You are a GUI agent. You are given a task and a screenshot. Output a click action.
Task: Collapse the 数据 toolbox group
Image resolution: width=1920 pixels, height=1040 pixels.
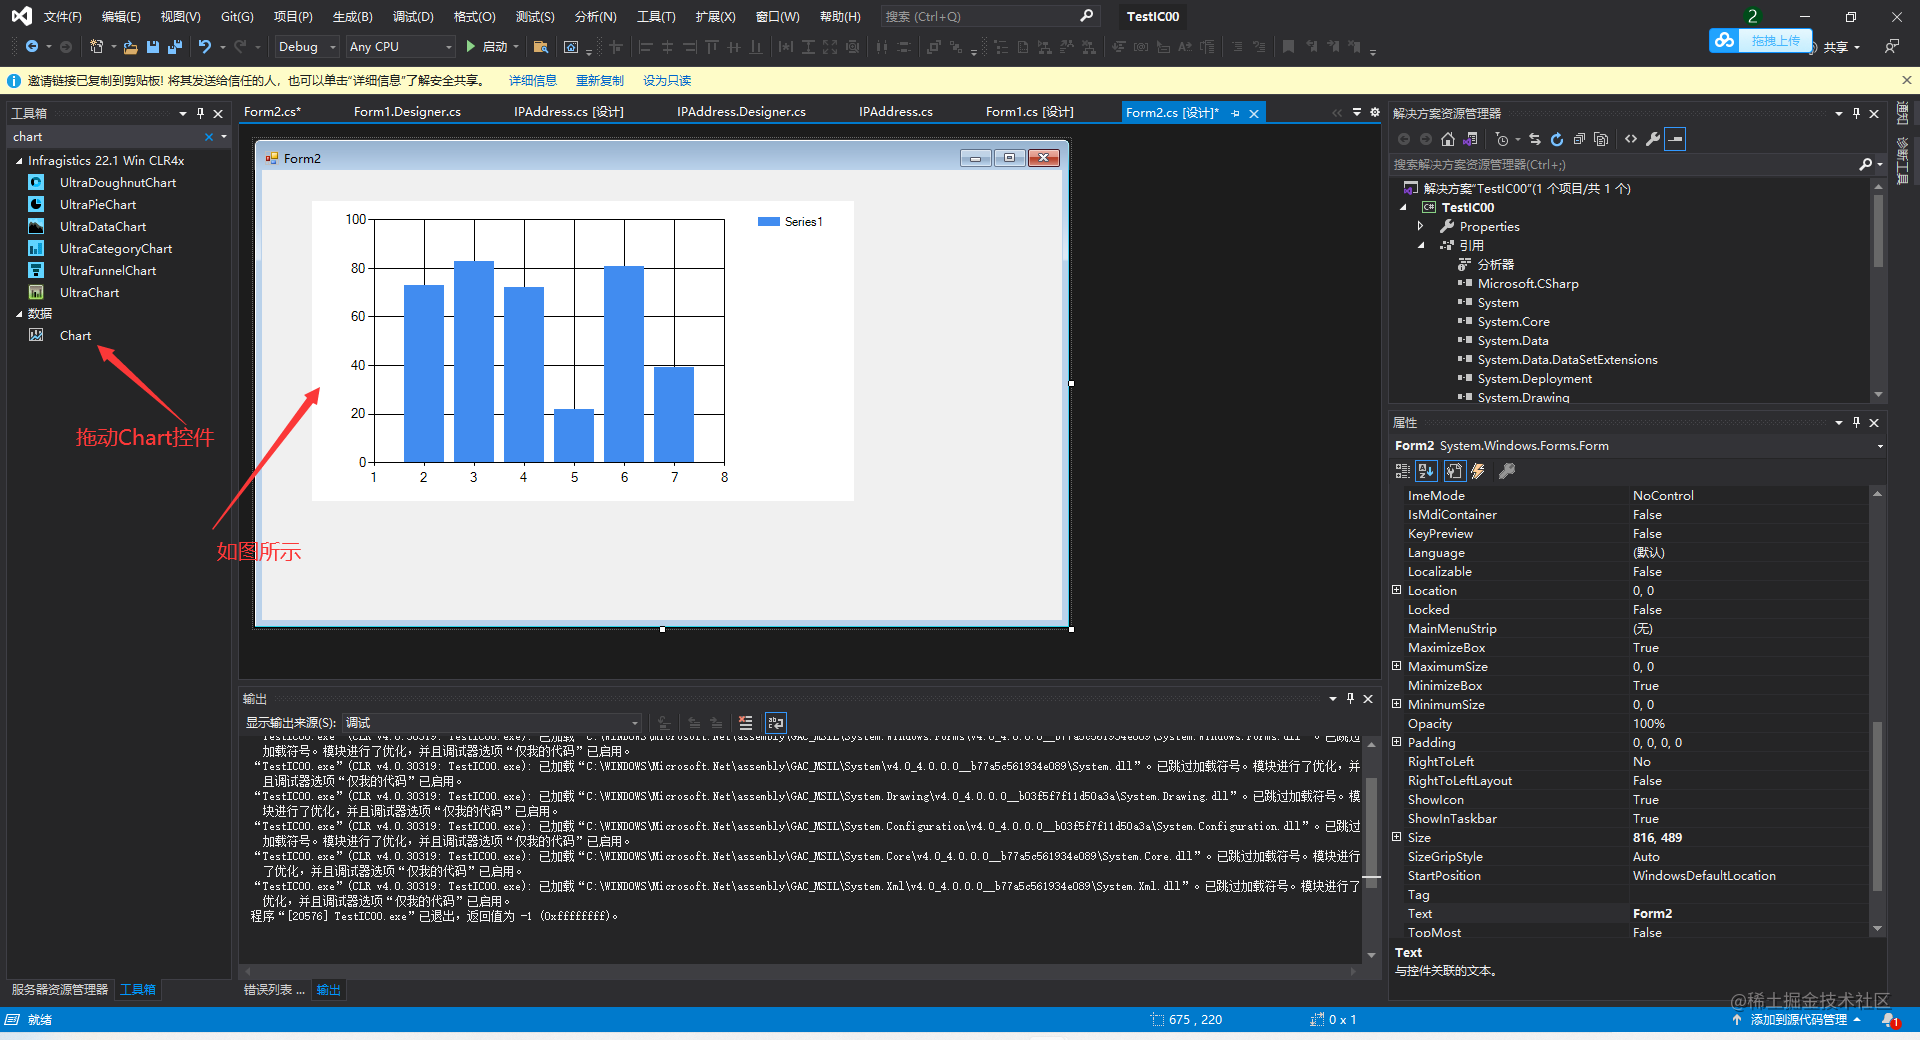(19, 314)
